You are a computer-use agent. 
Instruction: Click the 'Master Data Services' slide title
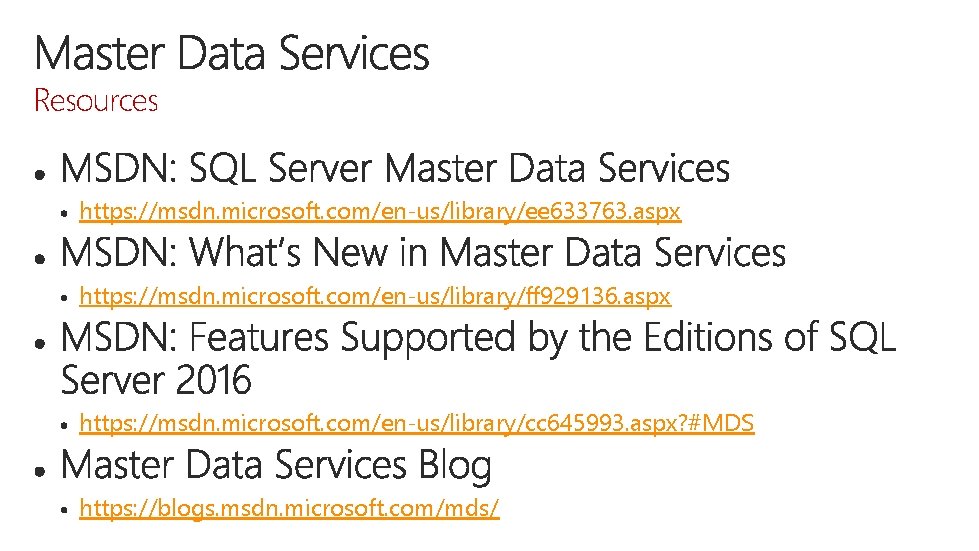[232, 54]
